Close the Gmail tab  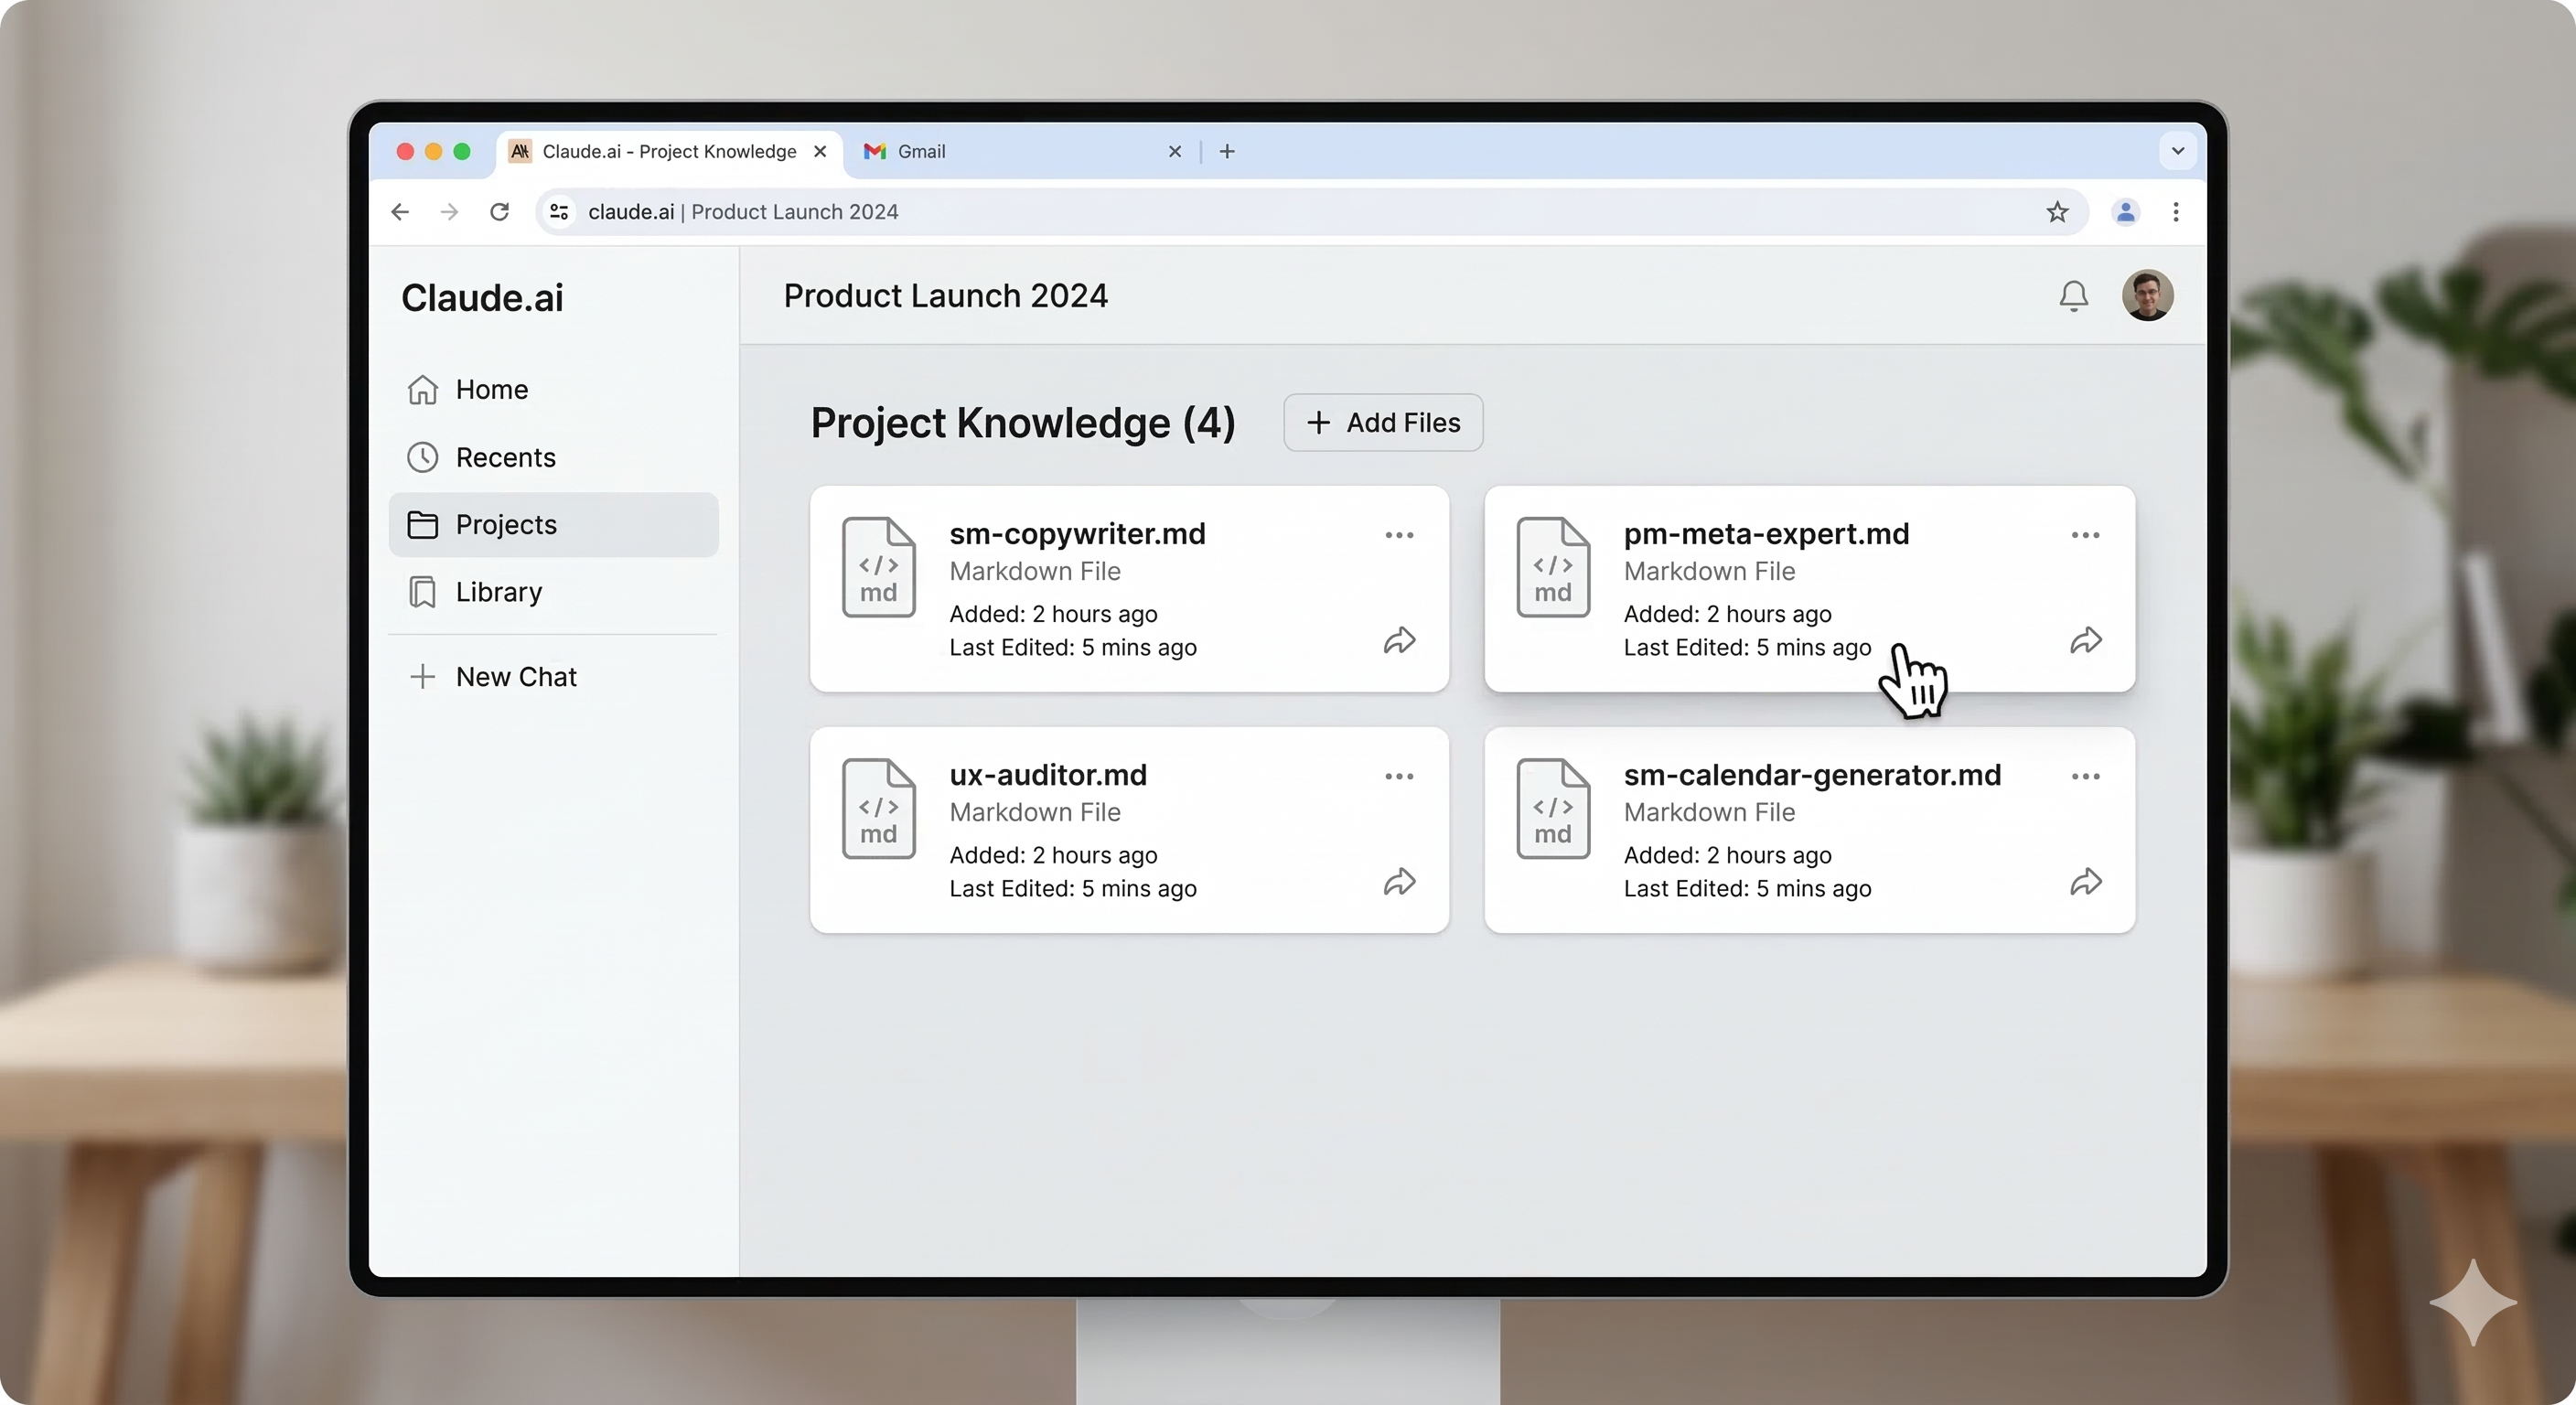pyautogui.click(x=1175, y=151)
